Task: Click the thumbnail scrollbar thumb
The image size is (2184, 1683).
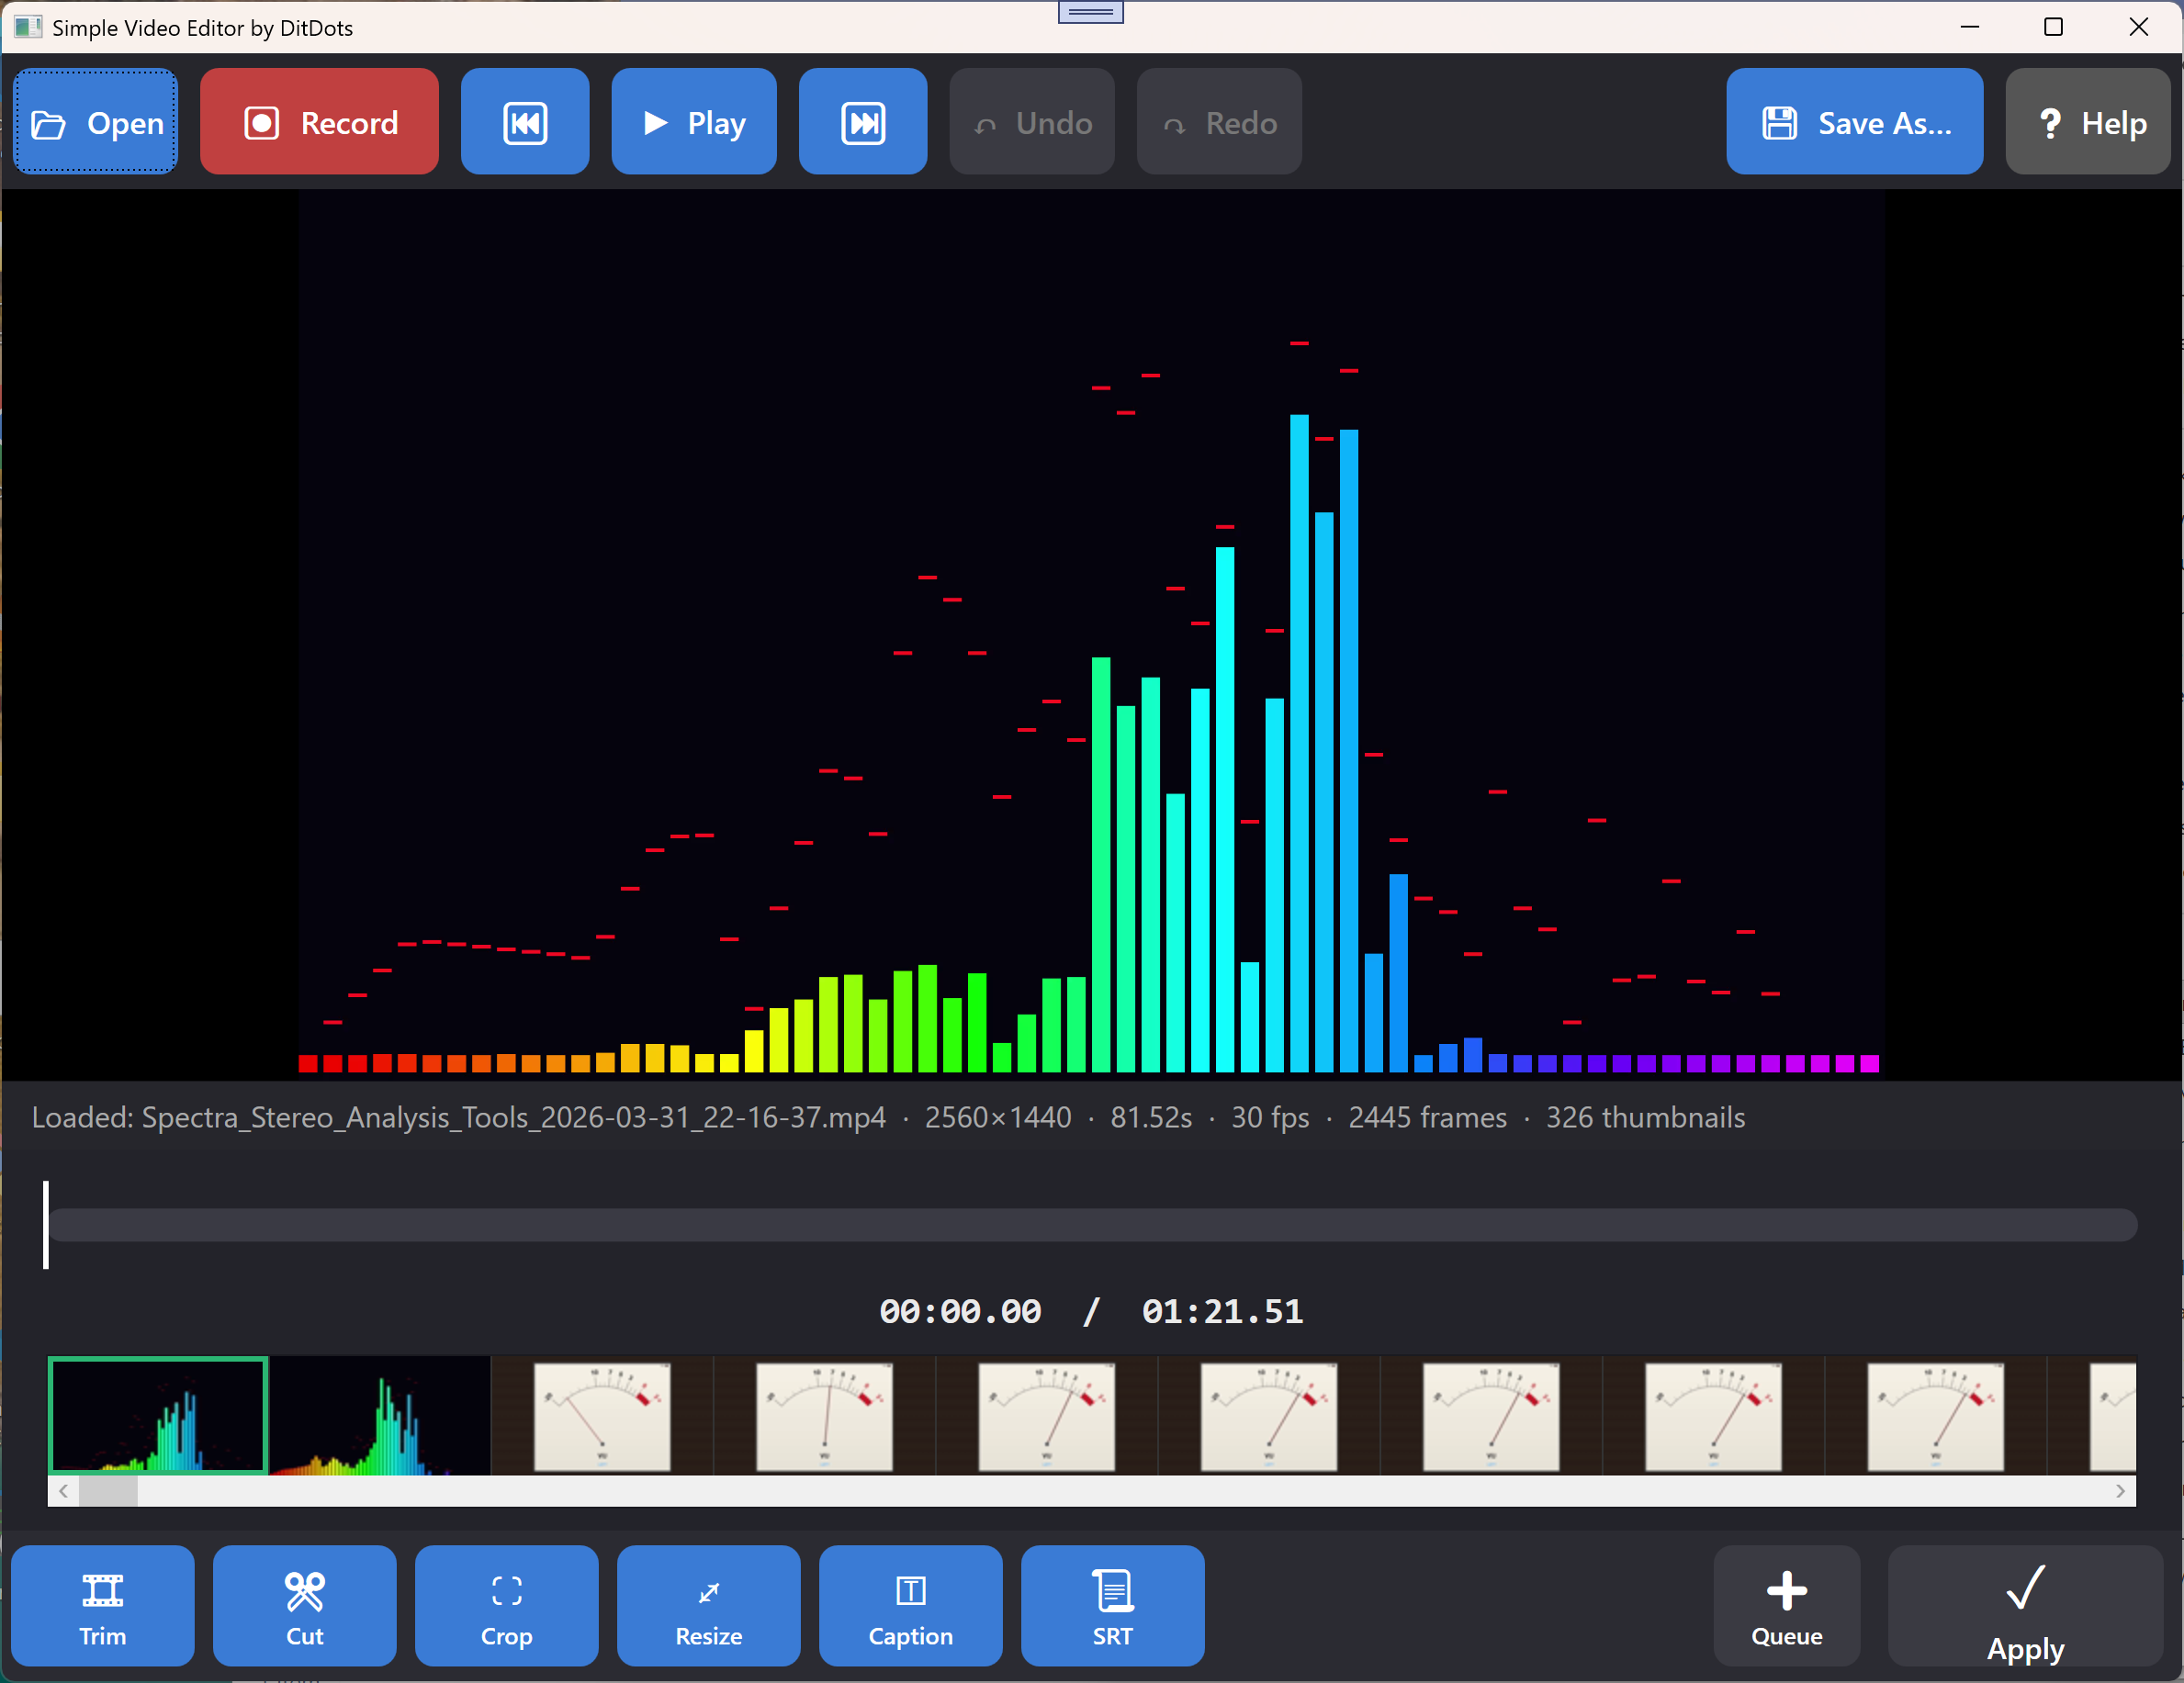Action: (108, 1491)
